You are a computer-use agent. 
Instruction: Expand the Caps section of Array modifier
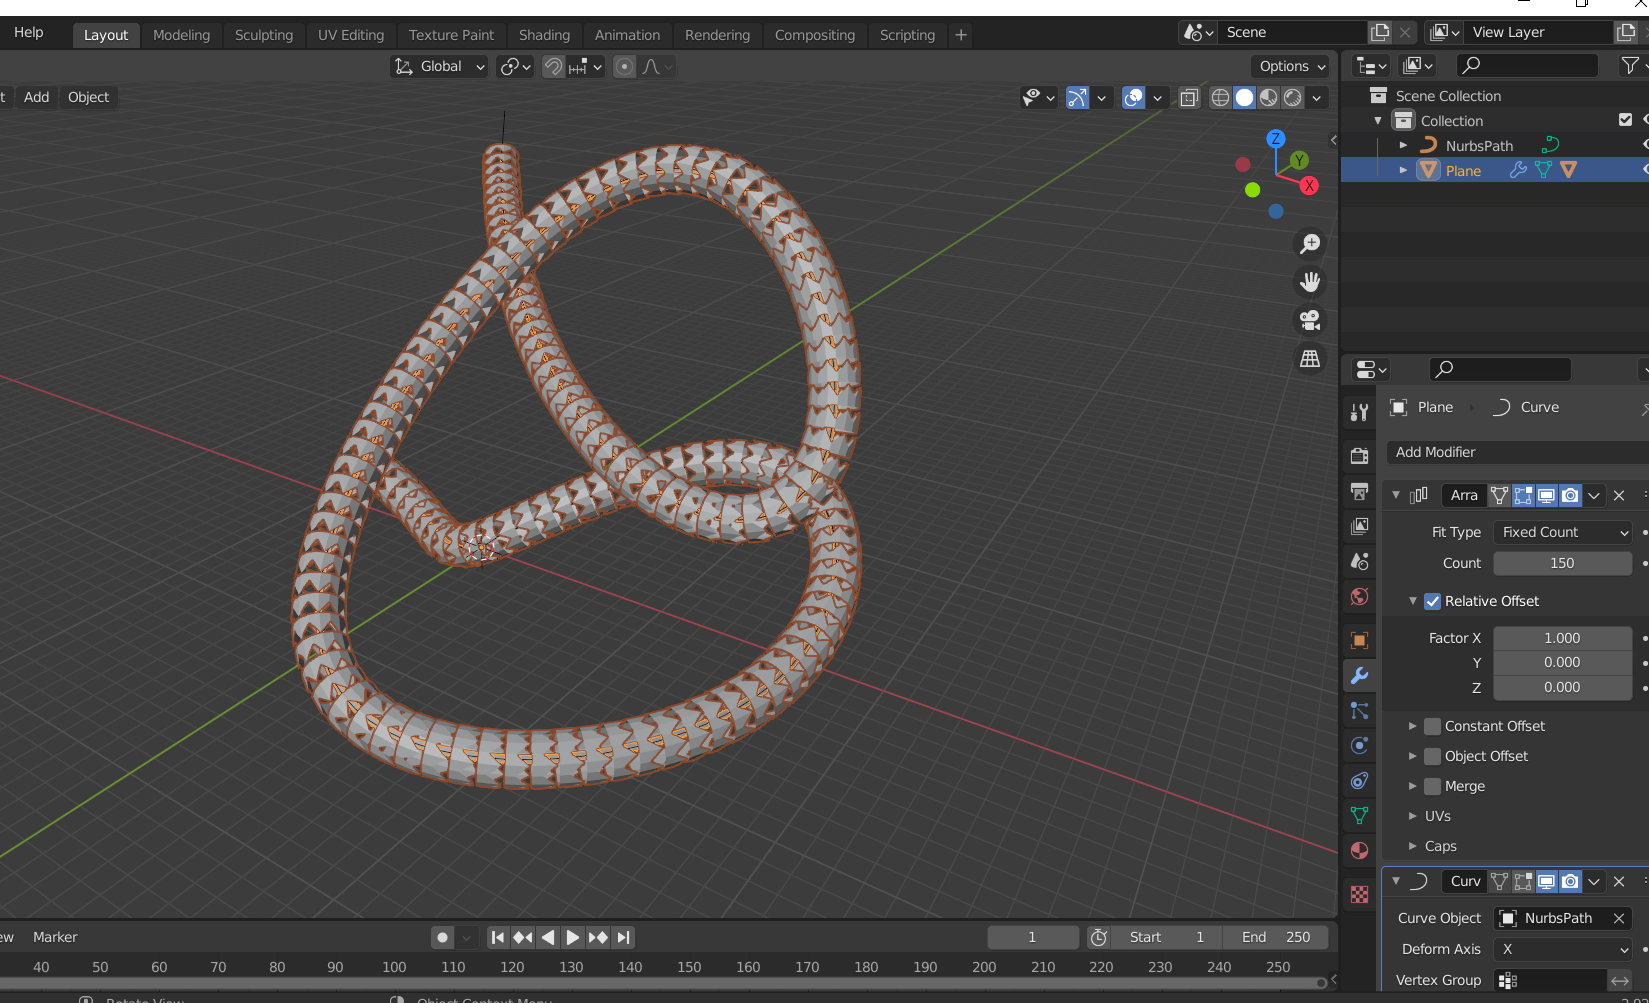click(x=1412, y=846)
